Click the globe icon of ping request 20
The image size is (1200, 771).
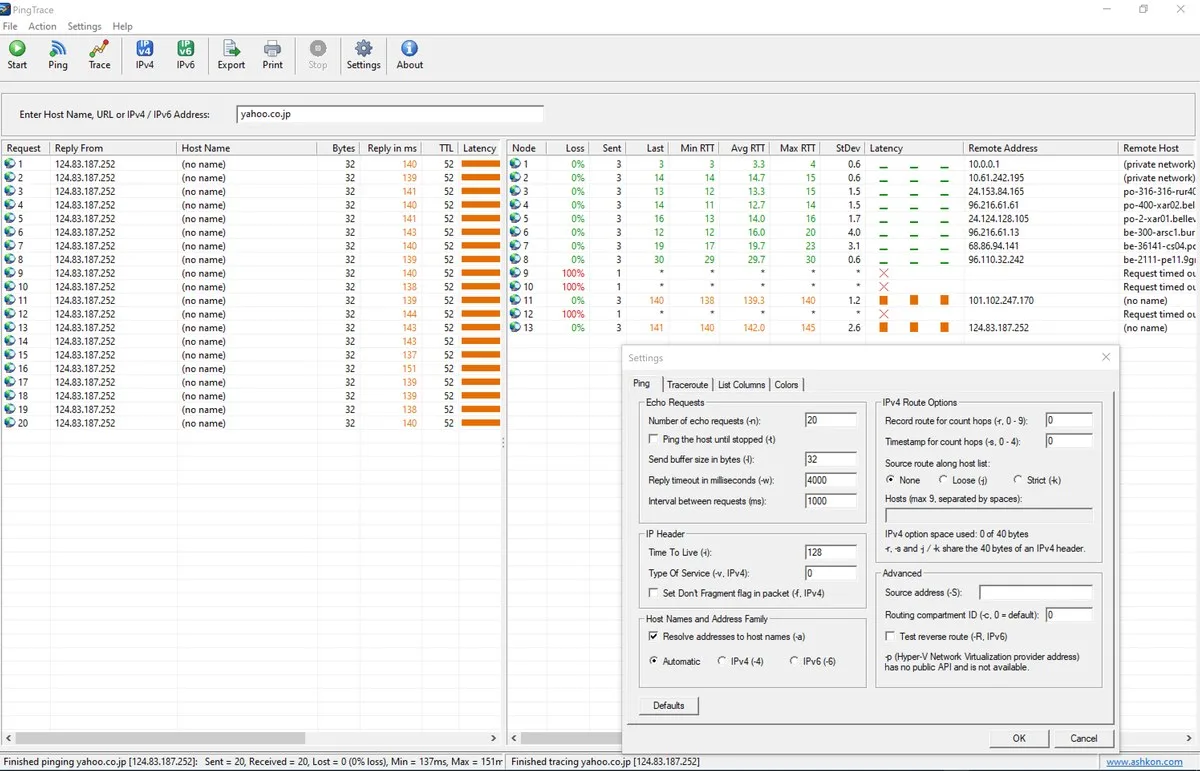tap(10, 423)
